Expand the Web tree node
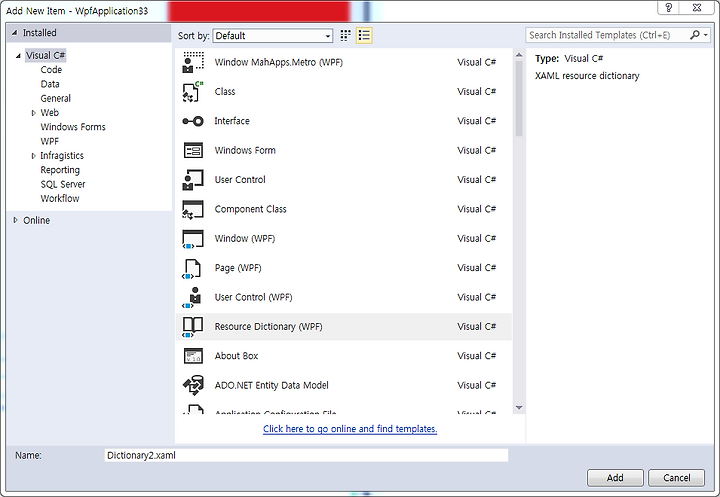Screen dimensions: 720x497 coord(33,113)
